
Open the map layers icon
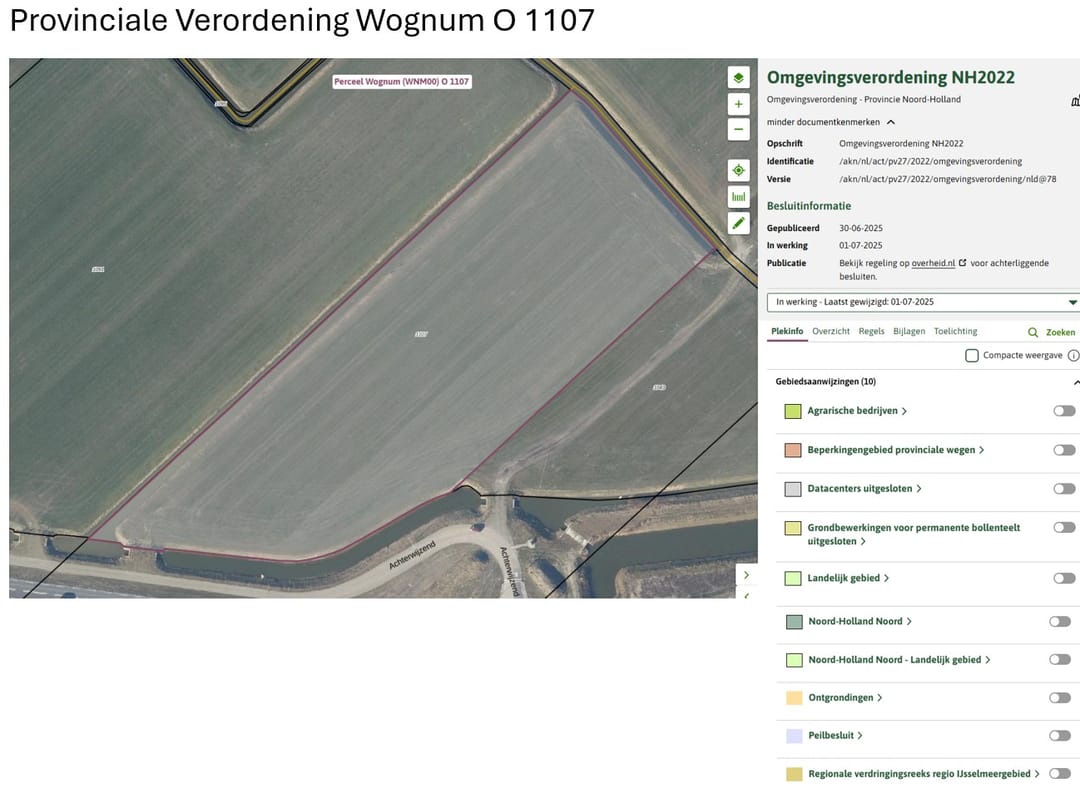pos(738,78)
